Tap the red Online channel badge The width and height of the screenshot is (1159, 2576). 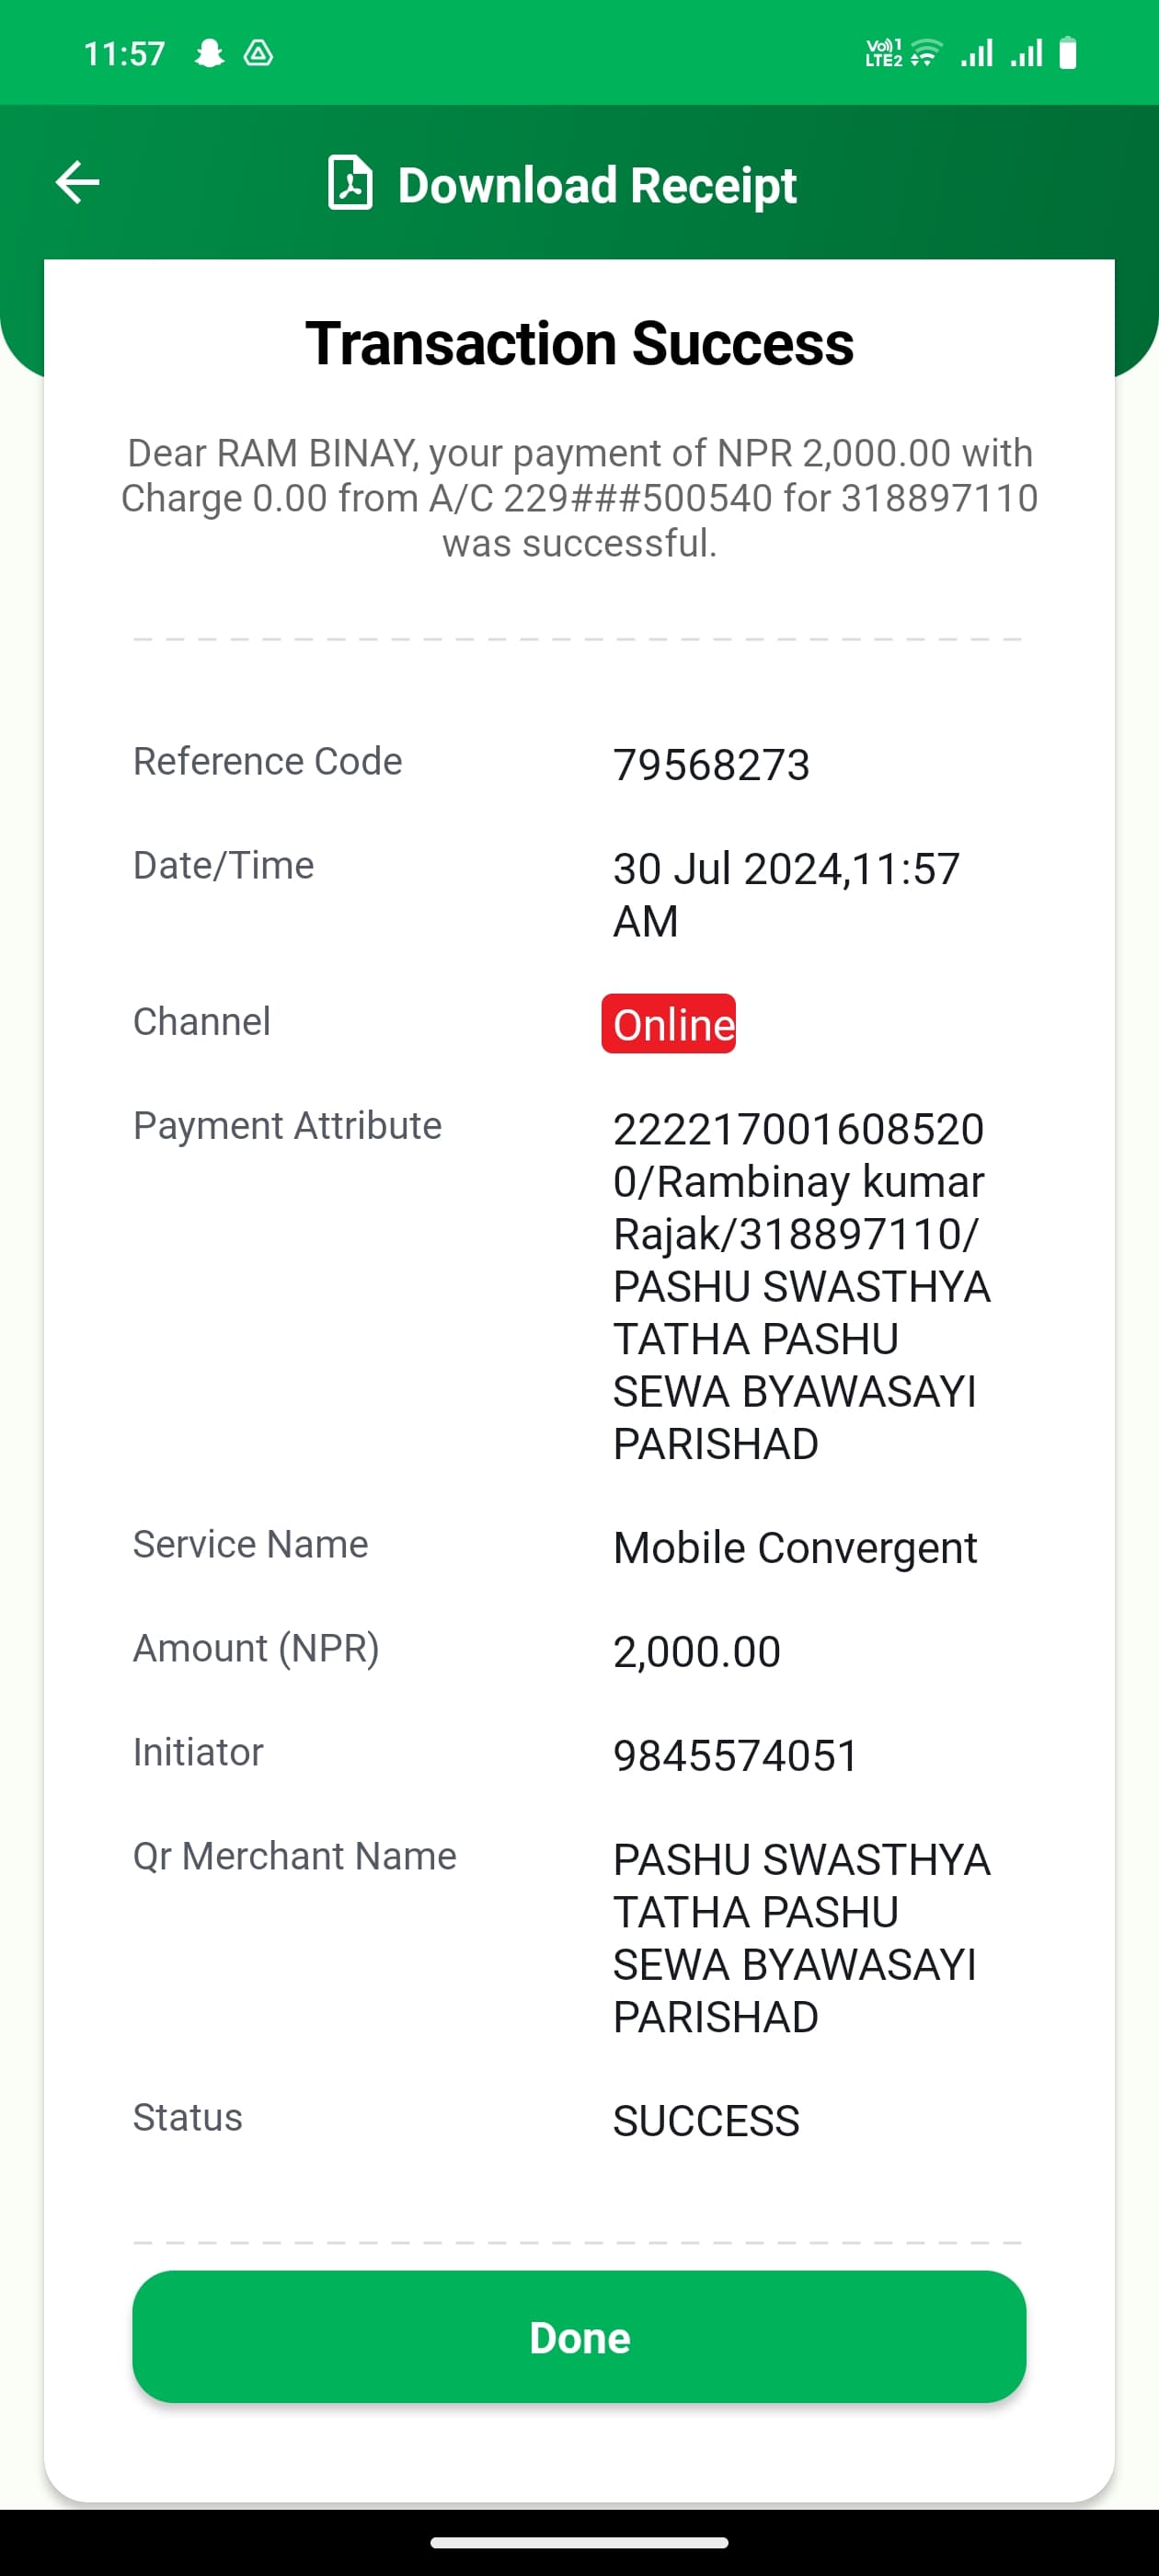668,1024
